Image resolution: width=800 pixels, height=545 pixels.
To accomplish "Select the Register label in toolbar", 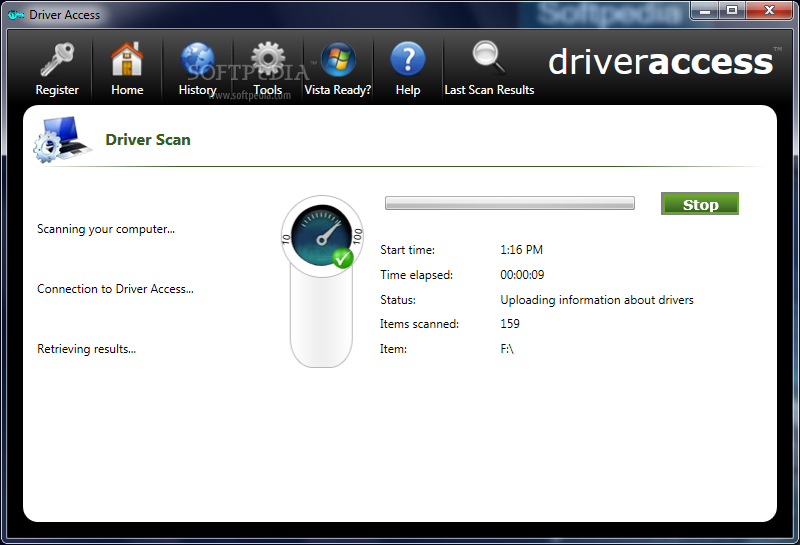I will (x=57, y=90).
